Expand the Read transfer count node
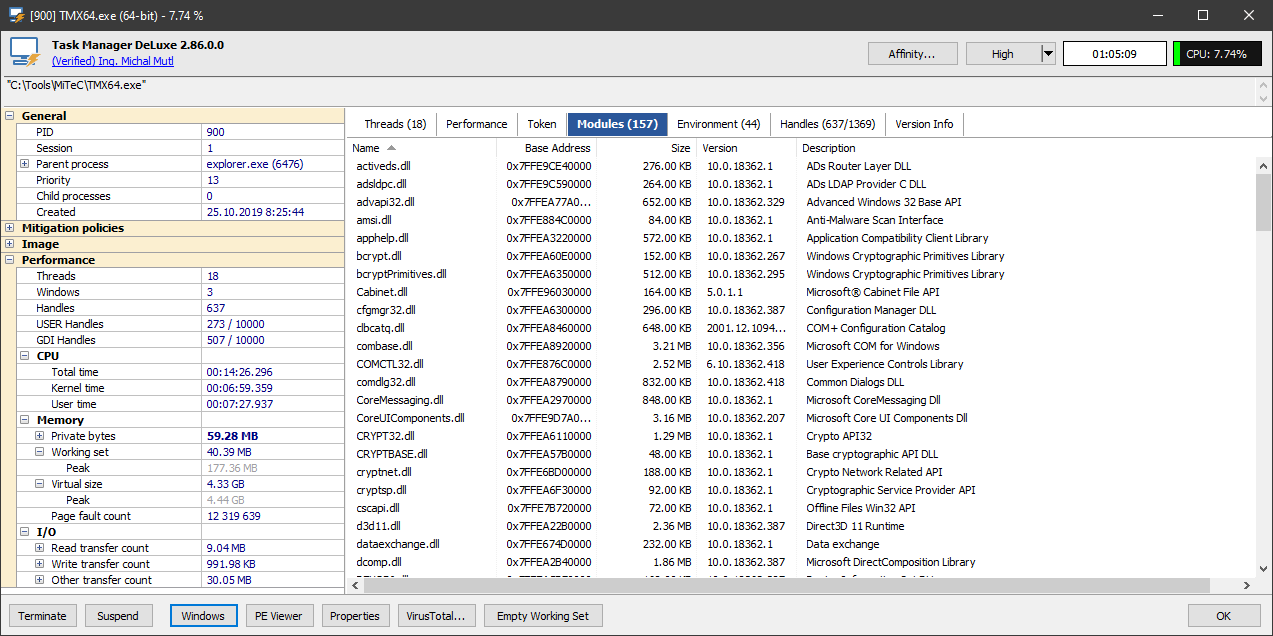Image resolution: width=1273 pixels, height=636 pixels. (40, 548)
